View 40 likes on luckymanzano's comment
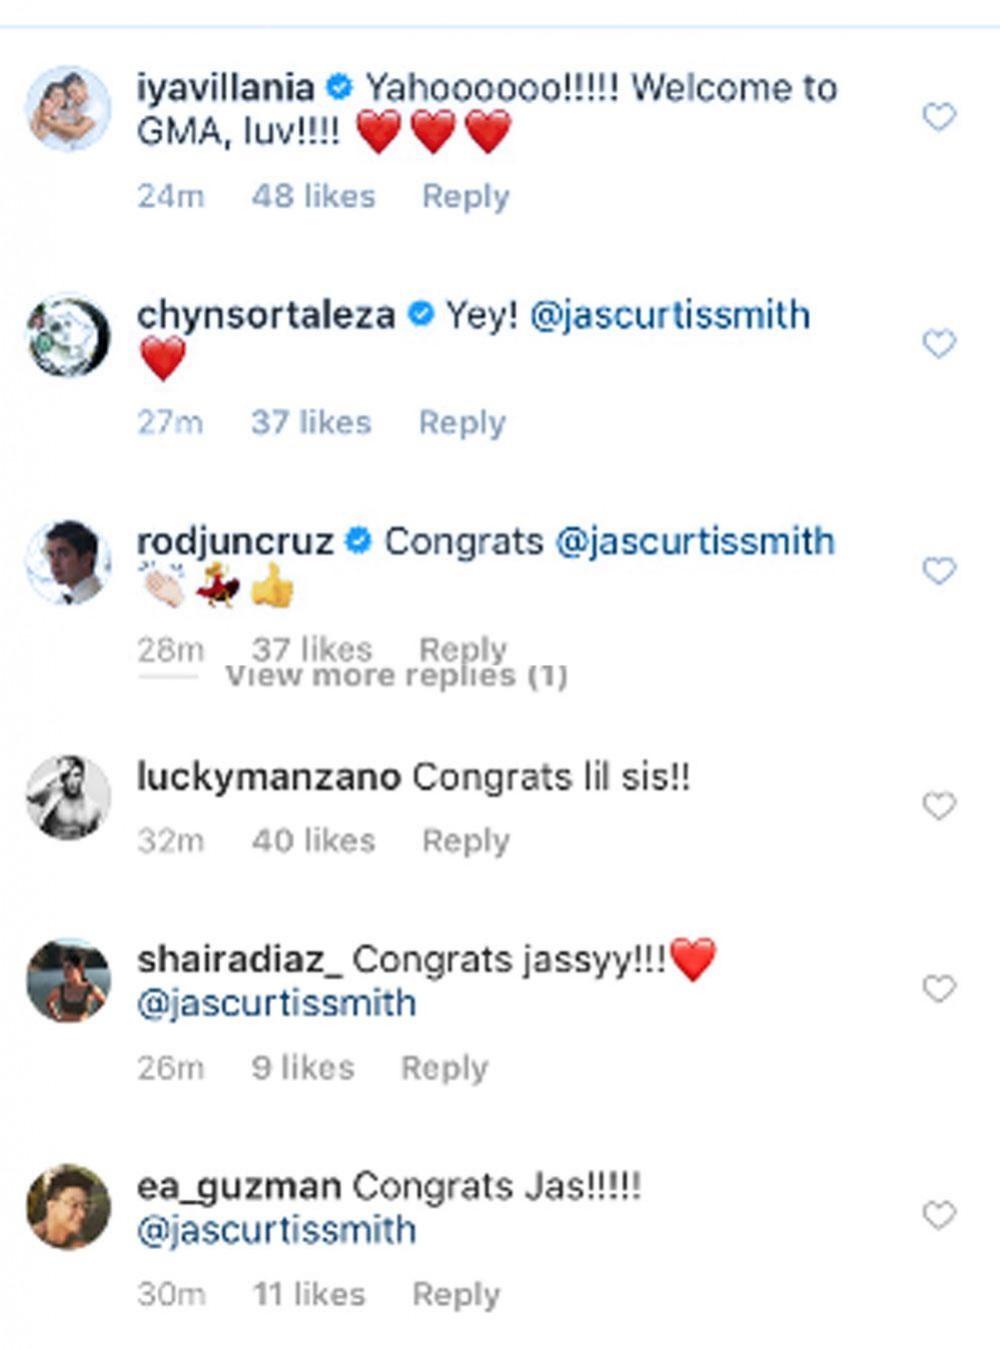Screen dimensions: 1000x1349 [x=313, y=841]
